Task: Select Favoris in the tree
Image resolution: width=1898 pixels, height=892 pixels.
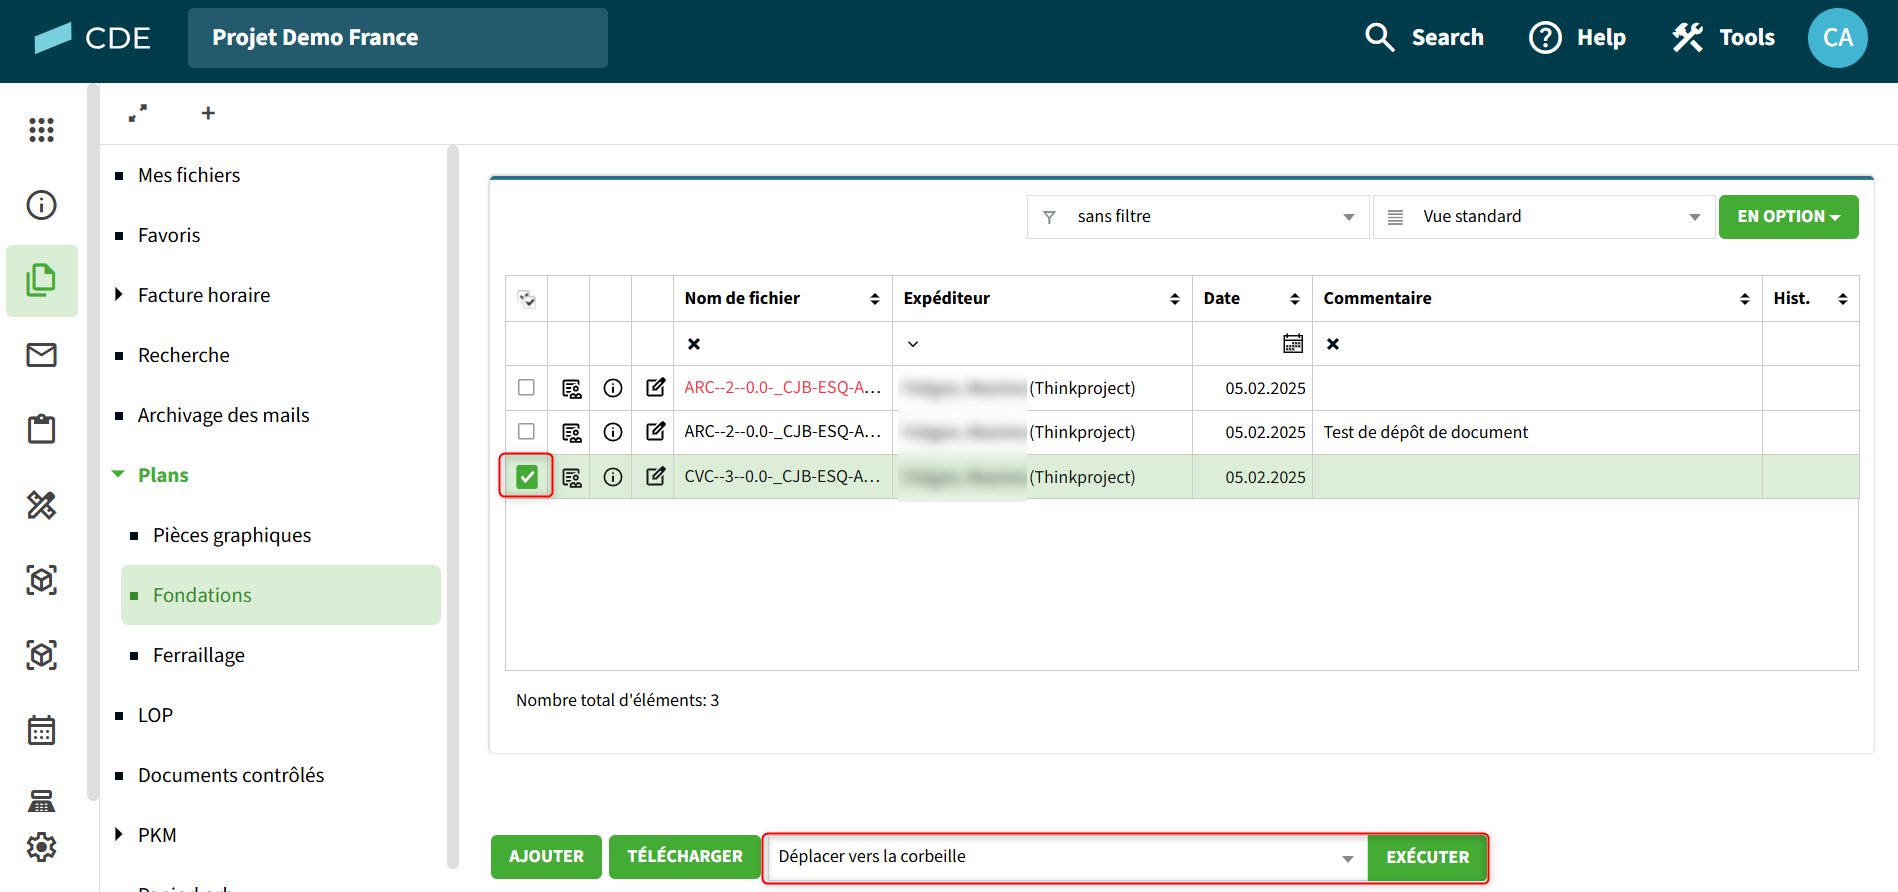Action: (x=169, y=235)
